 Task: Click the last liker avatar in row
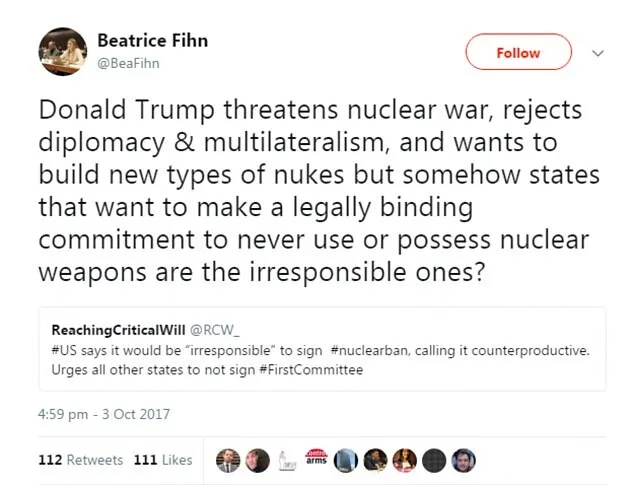[x=463, y=460]
